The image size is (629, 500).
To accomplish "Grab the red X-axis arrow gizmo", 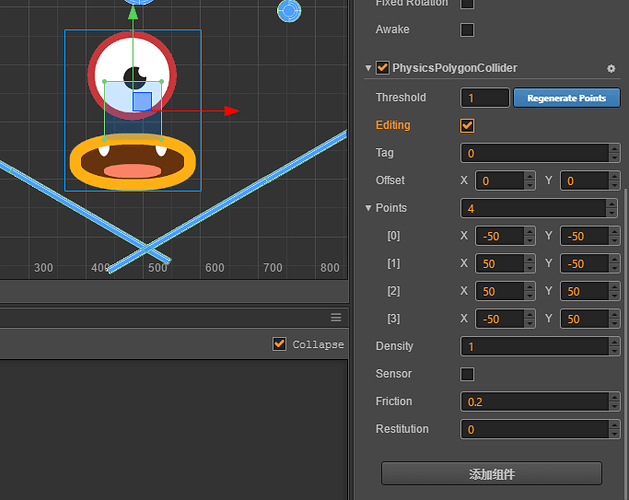I will [x=231, y=111].
